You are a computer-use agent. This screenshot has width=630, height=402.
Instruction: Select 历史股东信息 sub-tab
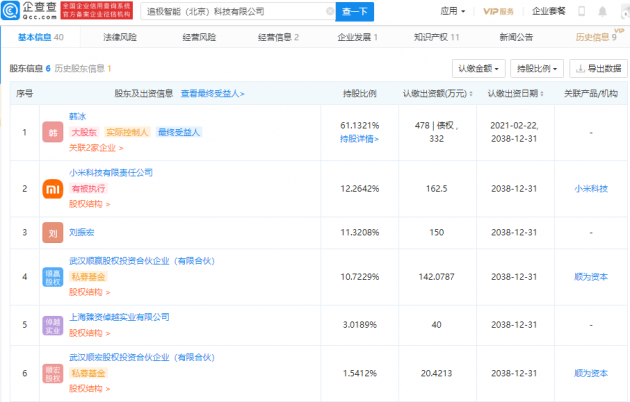(x=83, y=69)
